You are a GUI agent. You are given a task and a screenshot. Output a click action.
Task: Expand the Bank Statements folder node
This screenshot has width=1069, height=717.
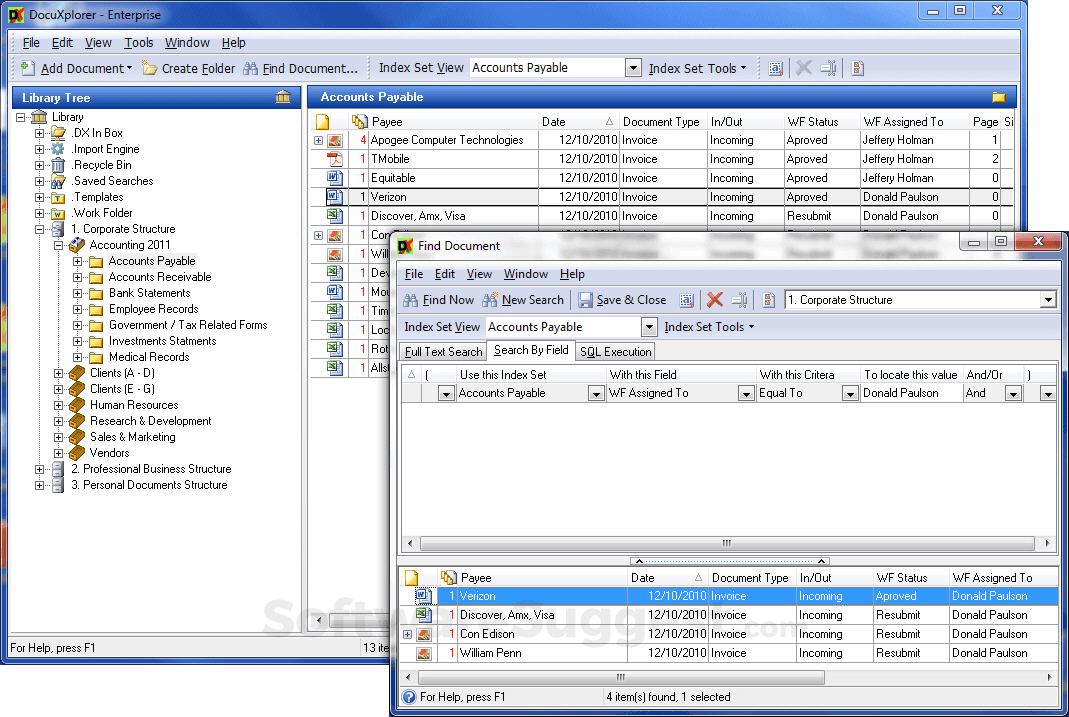[x=78, y=293]
